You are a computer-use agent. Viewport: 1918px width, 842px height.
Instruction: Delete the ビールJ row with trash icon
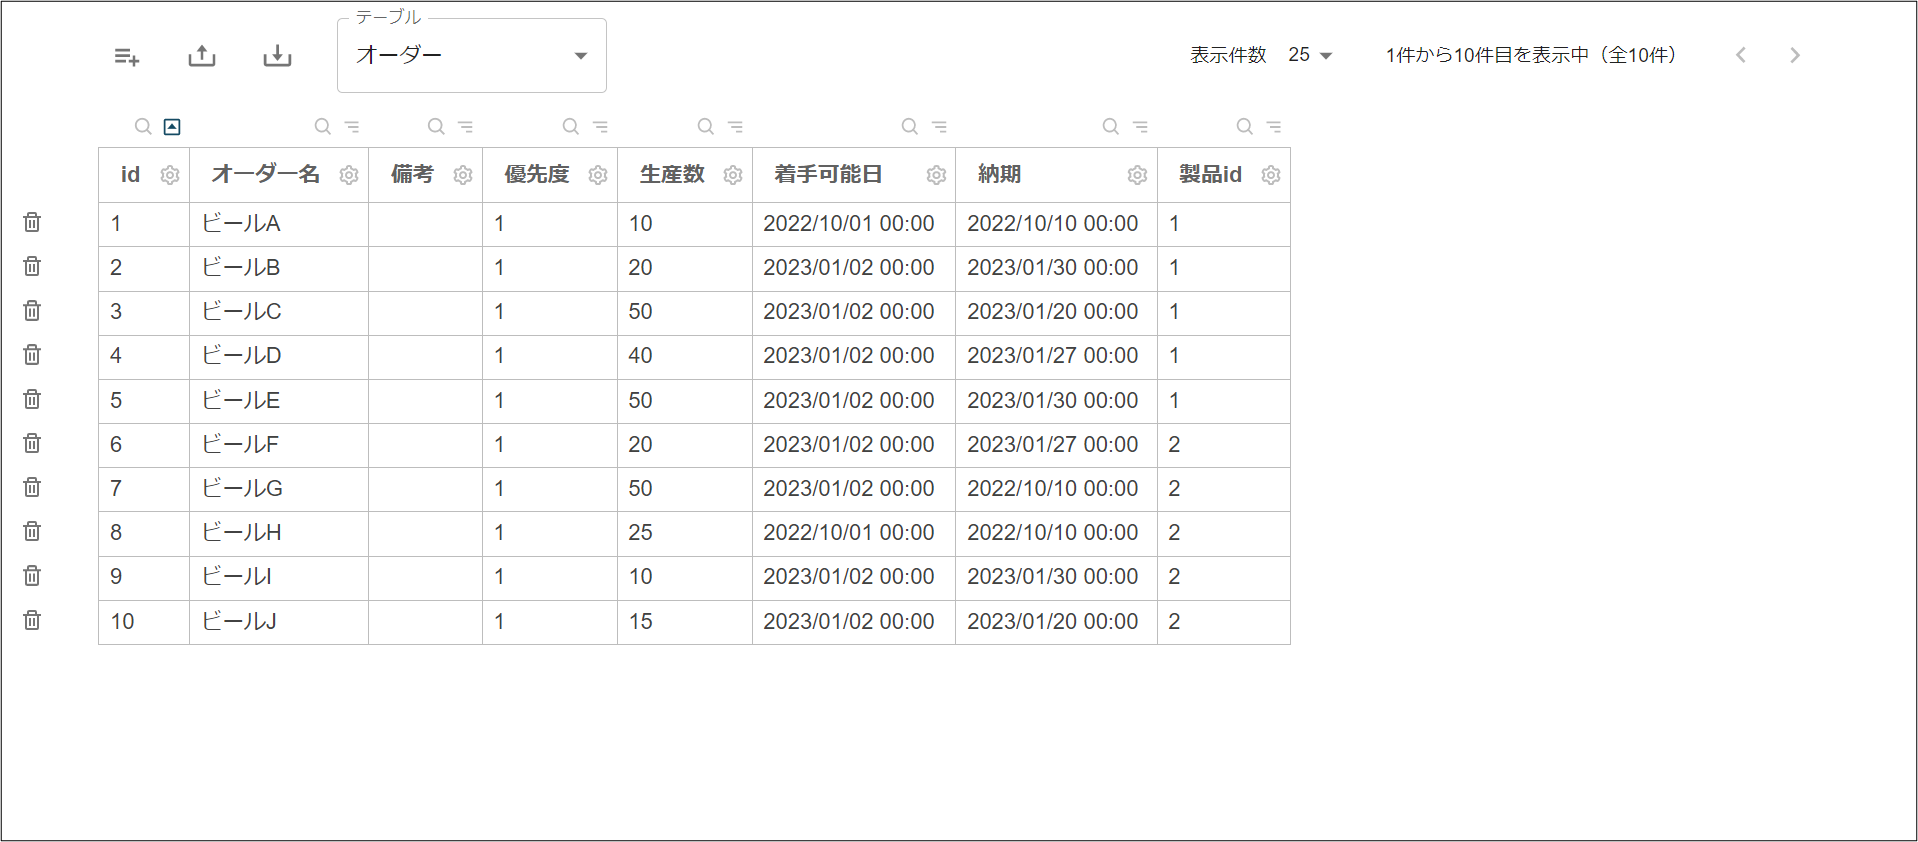click(32, 620)
